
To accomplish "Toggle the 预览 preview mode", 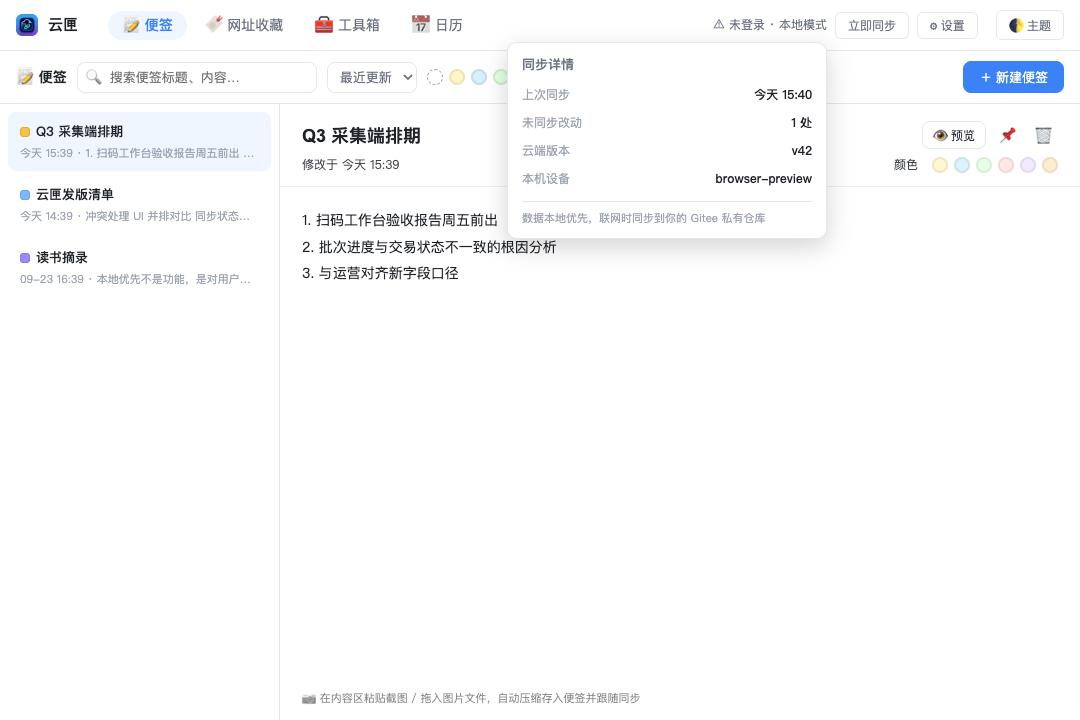I will [954, 135].
